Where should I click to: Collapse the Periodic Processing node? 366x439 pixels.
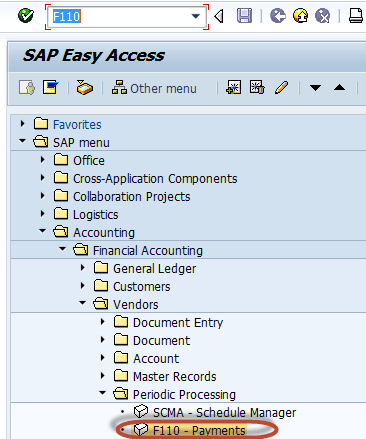point(103,393)
